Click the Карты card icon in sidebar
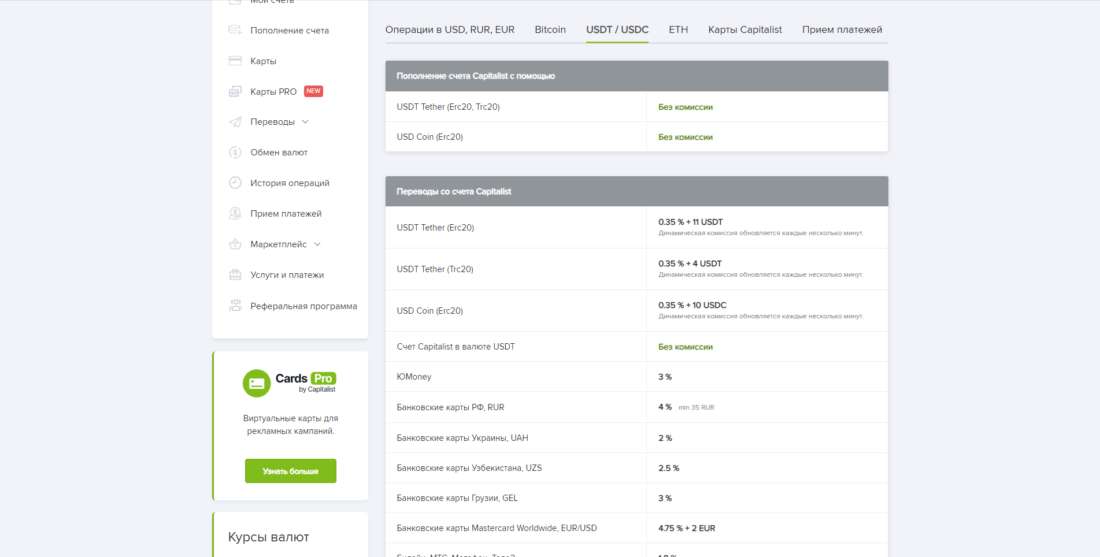Viewport: 1100px width, 557px height. click(x=235, y=61)
